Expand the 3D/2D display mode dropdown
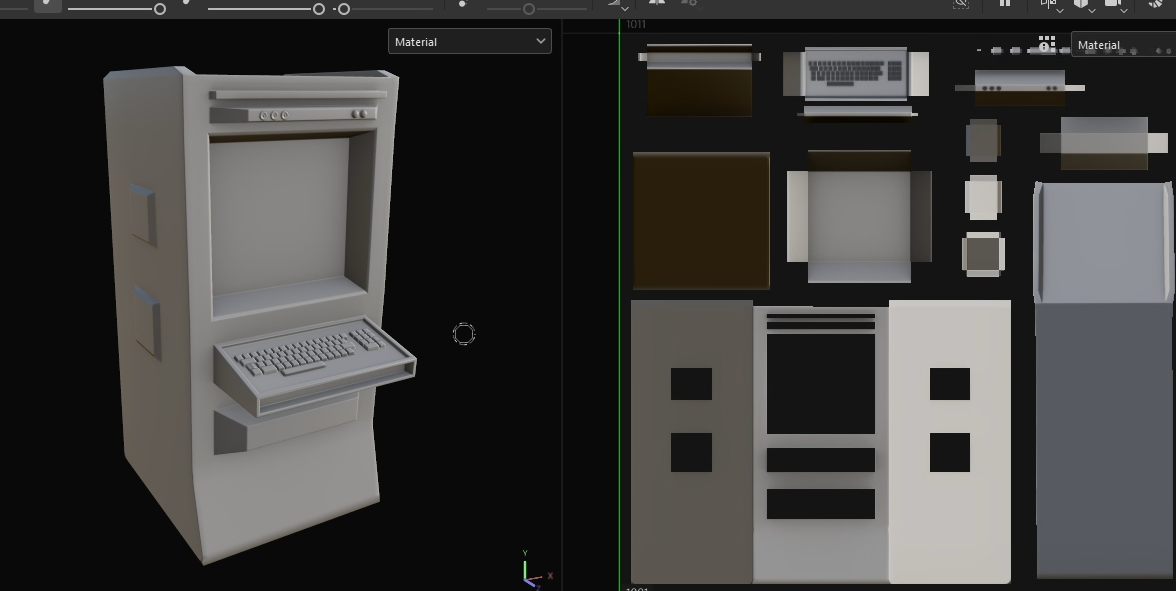The height and width of the screenshot is (591, 1176). point(1050,5)
